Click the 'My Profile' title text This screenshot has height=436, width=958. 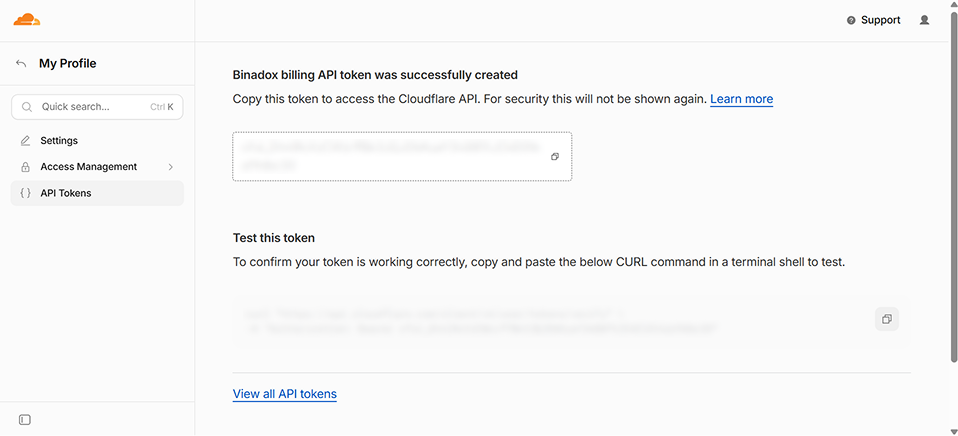pos(68,64)
